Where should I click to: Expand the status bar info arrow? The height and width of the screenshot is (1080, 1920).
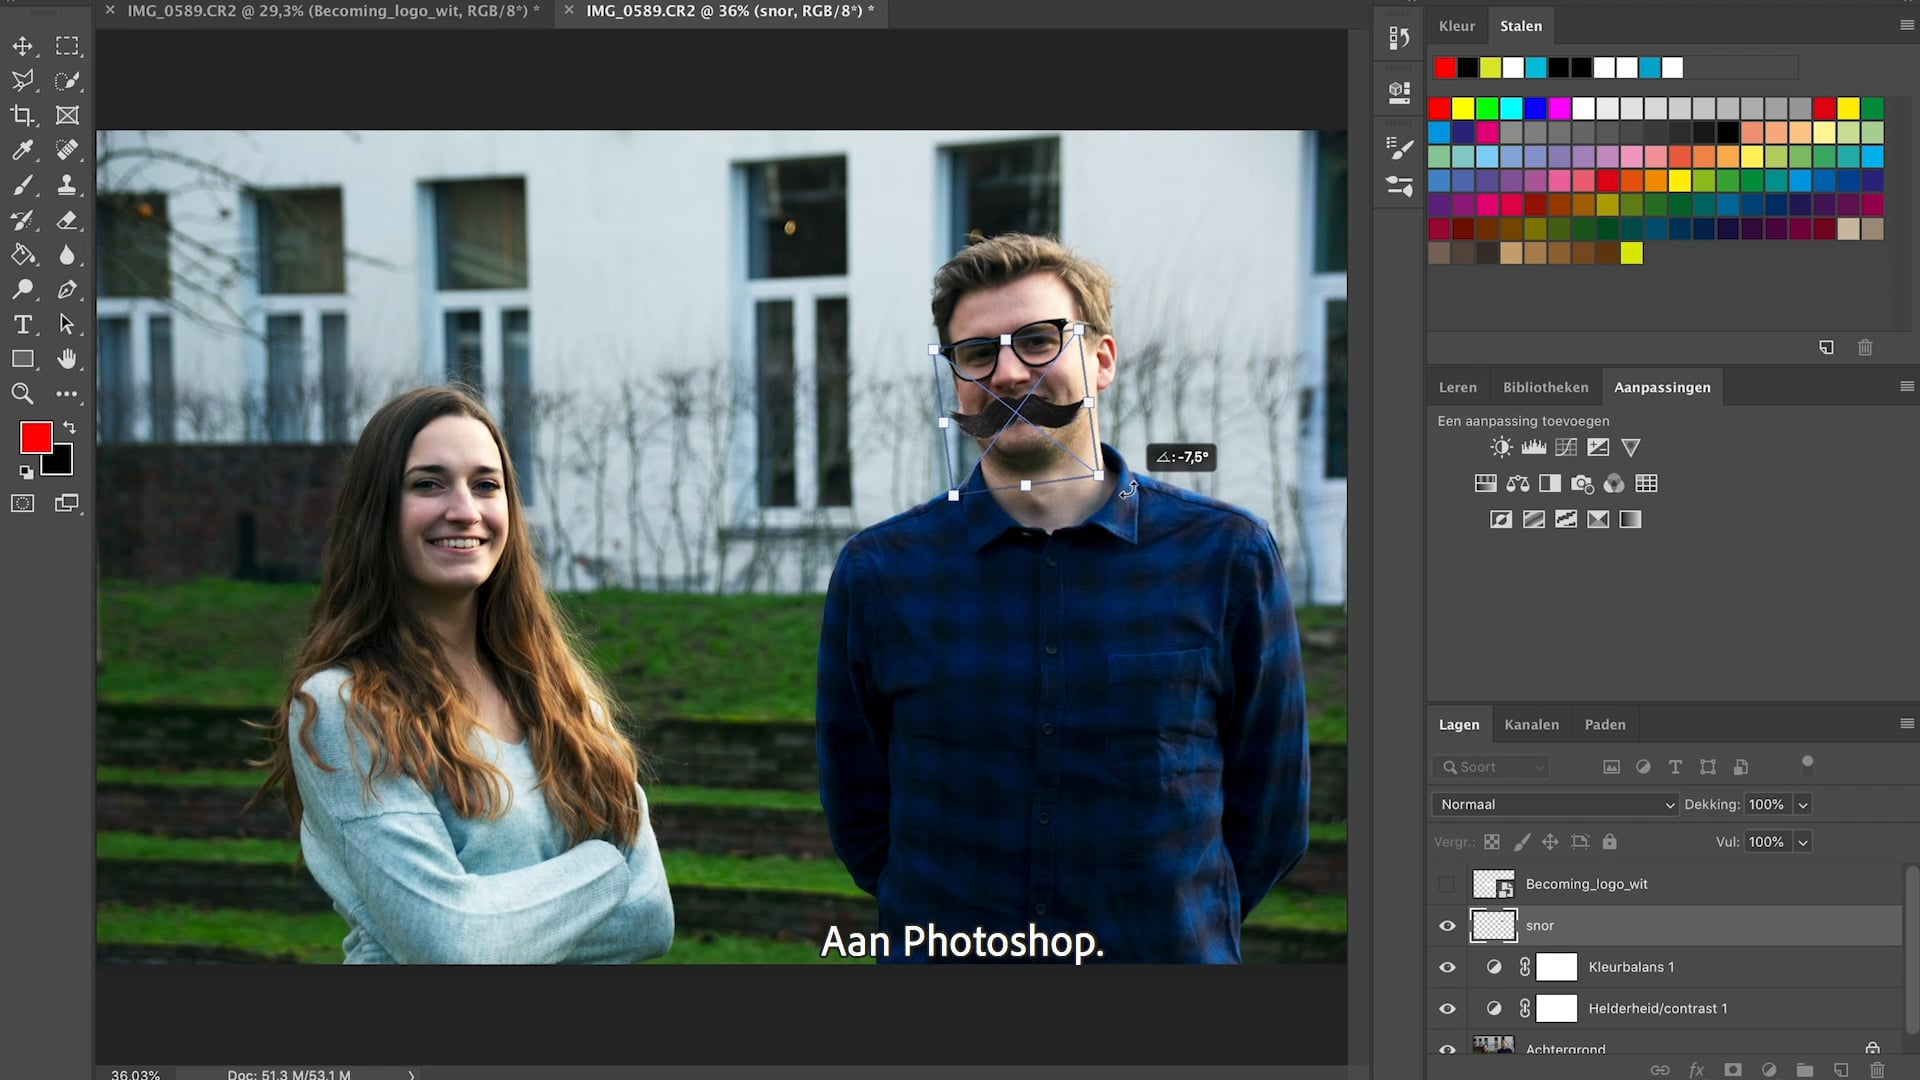(411, 1074)
